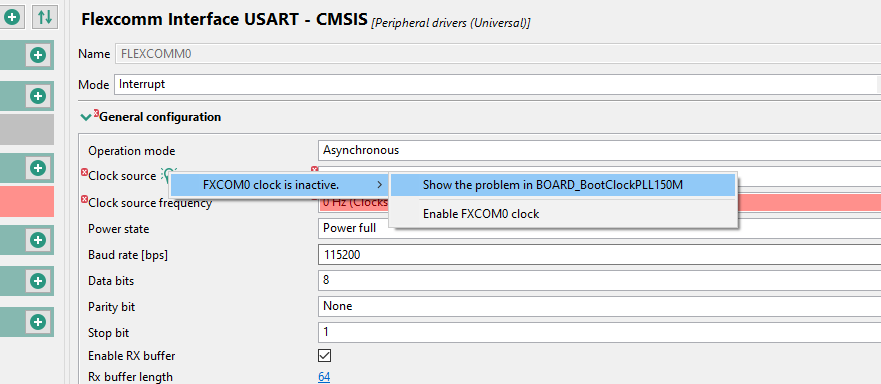Click the Enable RX buffer label
The image size is (881, 384).
[131, 356]
